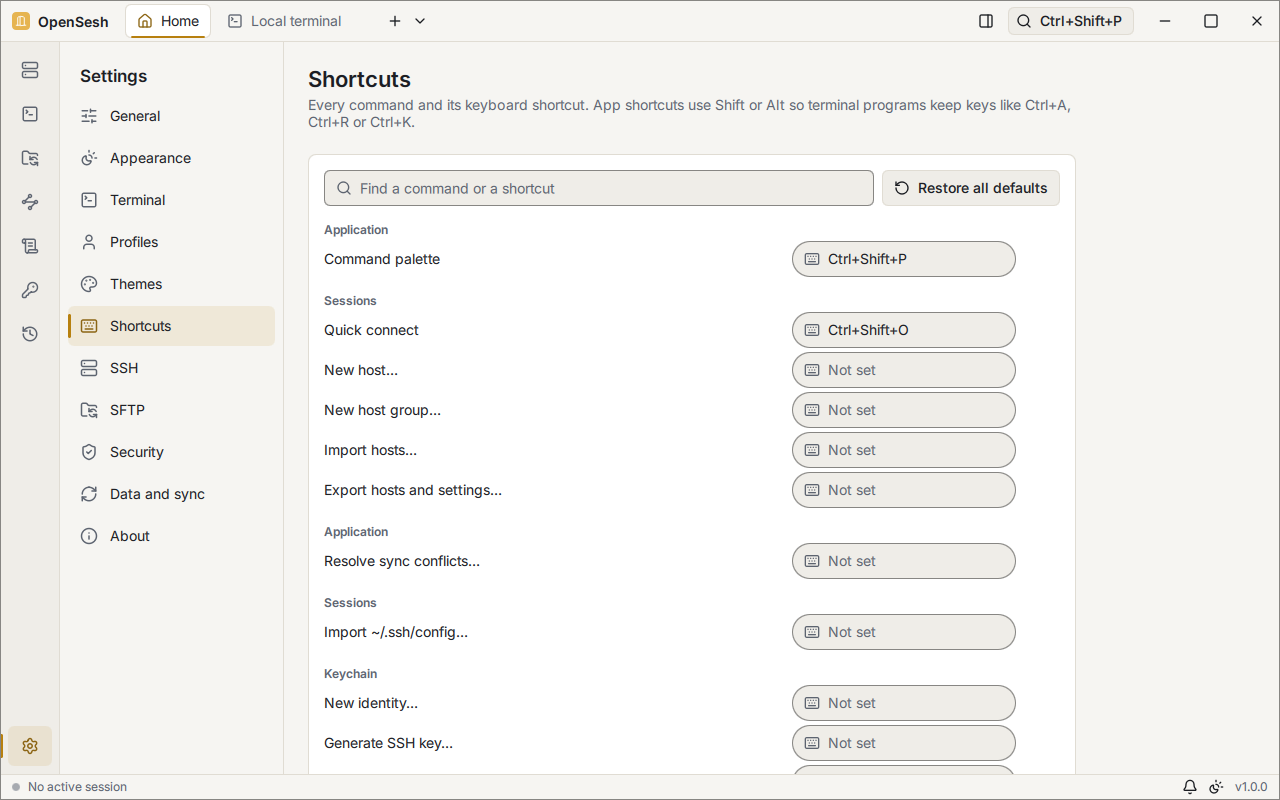Open the Profiles settings section
Viewport: 1280px width, 800px height.
click(x=171, y=242)
